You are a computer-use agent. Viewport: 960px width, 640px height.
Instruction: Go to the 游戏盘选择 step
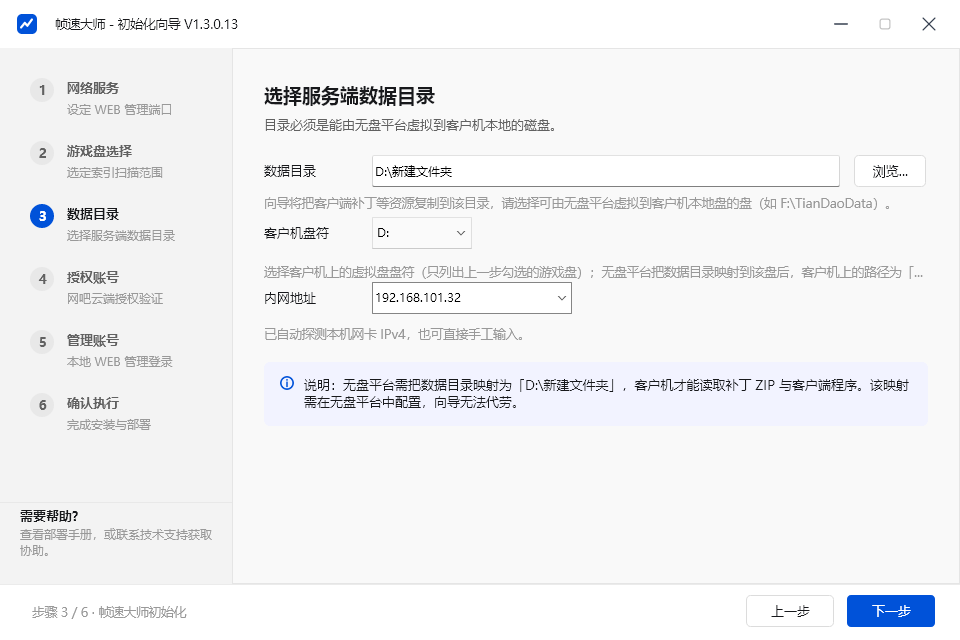point(99,151)
